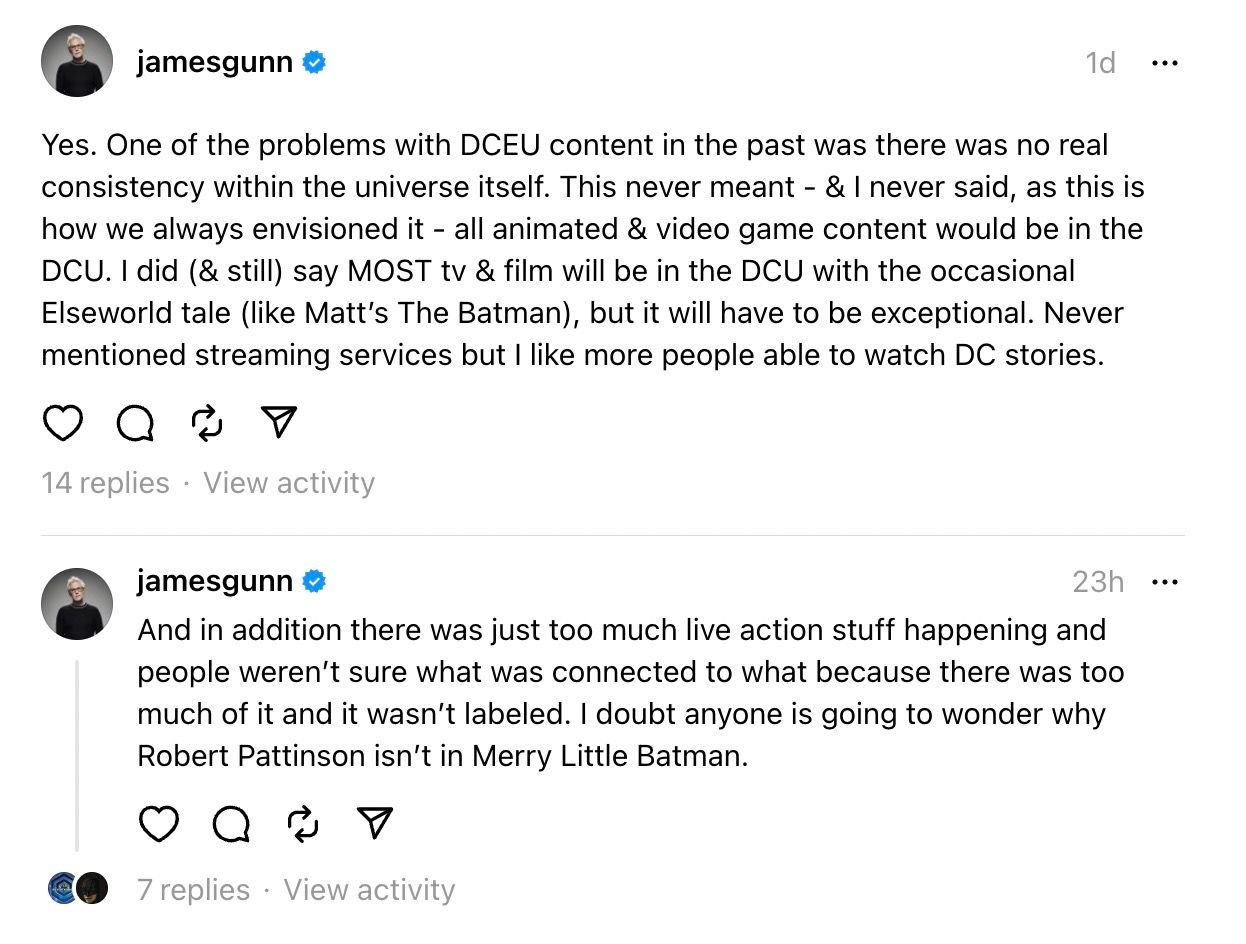Click the first post's profile avatar
The width and height of the screenshot is (1246, 944).
click(77, 62)
